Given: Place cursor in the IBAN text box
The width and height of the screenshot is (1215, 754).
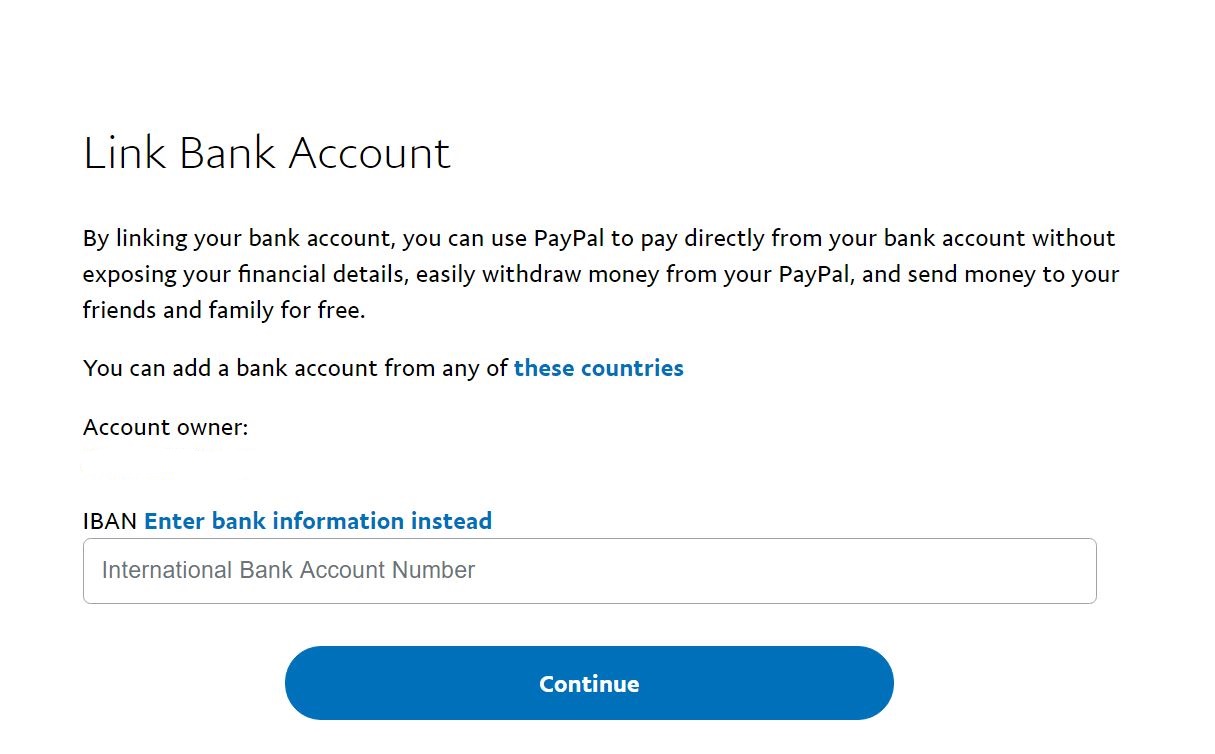Looking at the screenshot, I should 589,571.
